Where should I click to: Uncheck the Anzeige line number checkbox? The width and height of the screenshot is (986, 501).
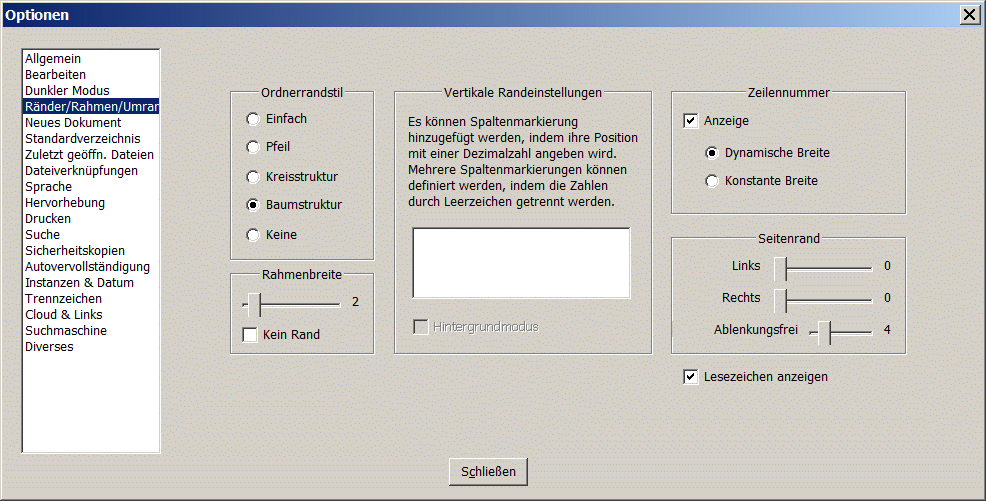(690, 121)
